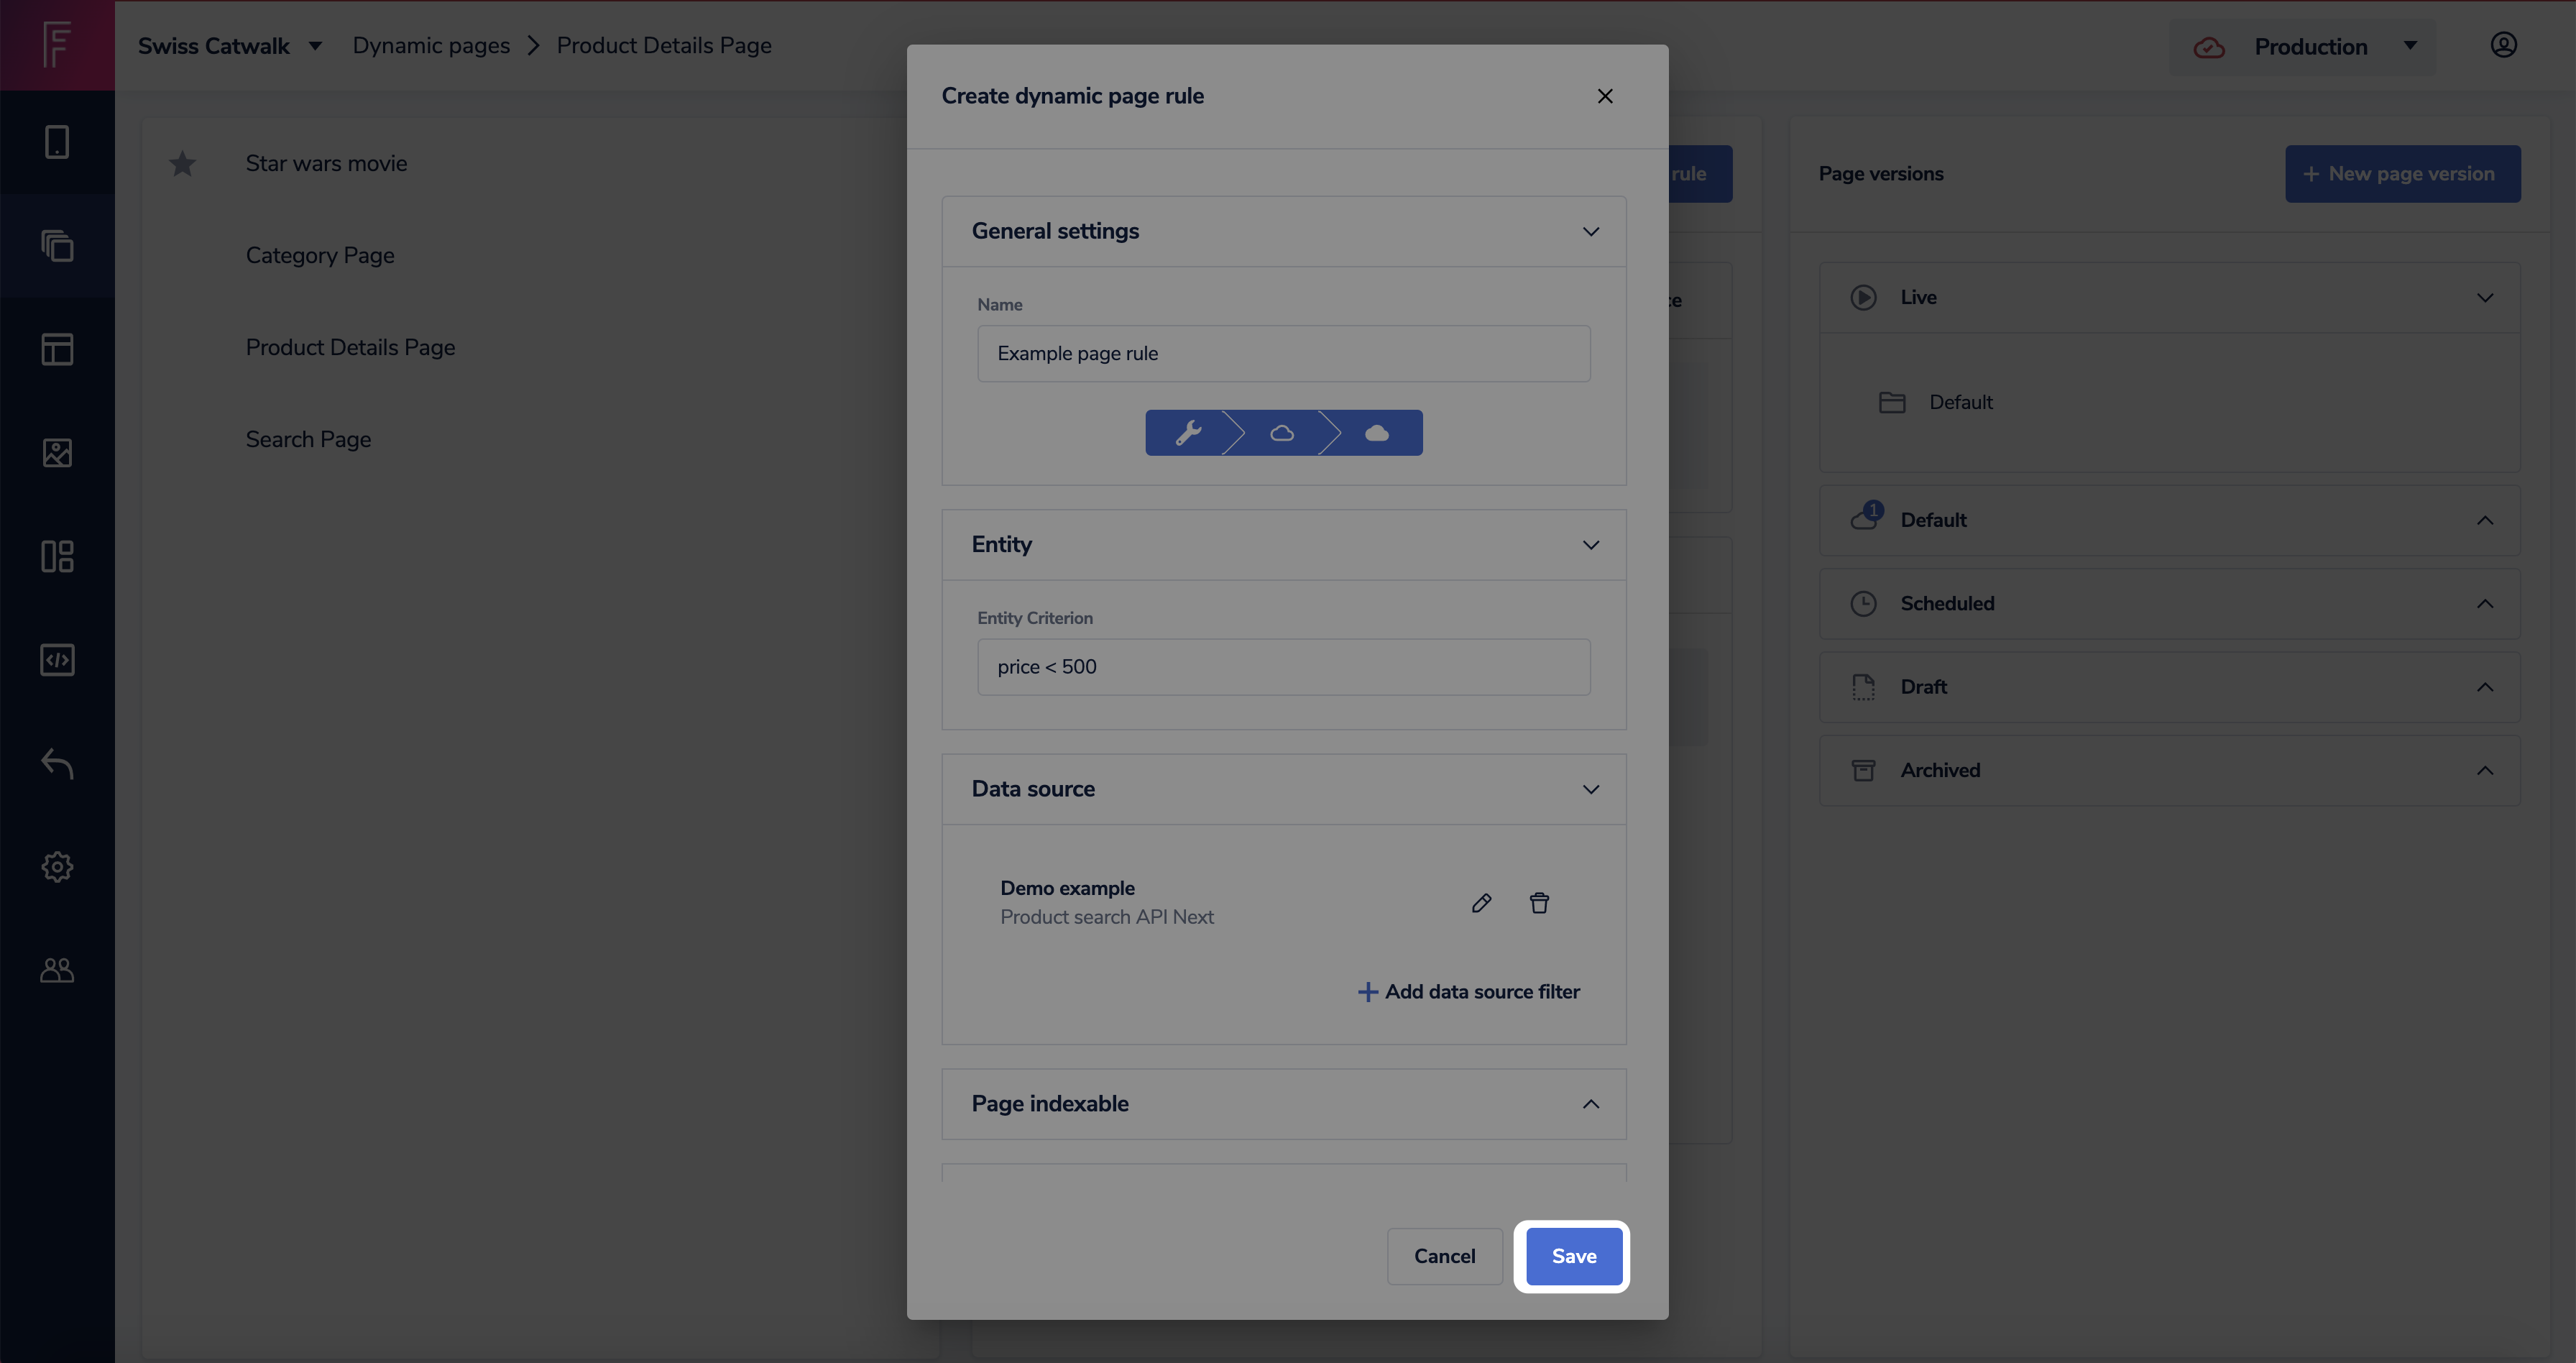The height and width of the screenshot is (1363, 2576).
Task: Select Category Page in the page list
Action: pos(320,255)
